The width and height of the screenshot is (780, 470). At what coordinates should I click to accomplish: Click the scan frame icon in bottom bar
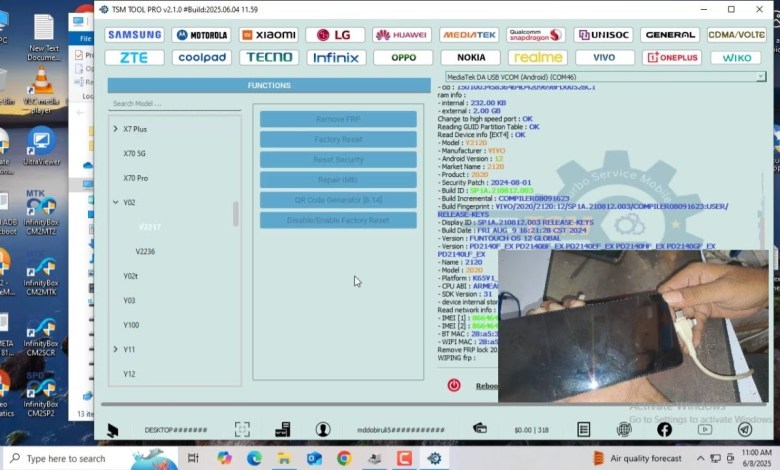pos(242,429)
